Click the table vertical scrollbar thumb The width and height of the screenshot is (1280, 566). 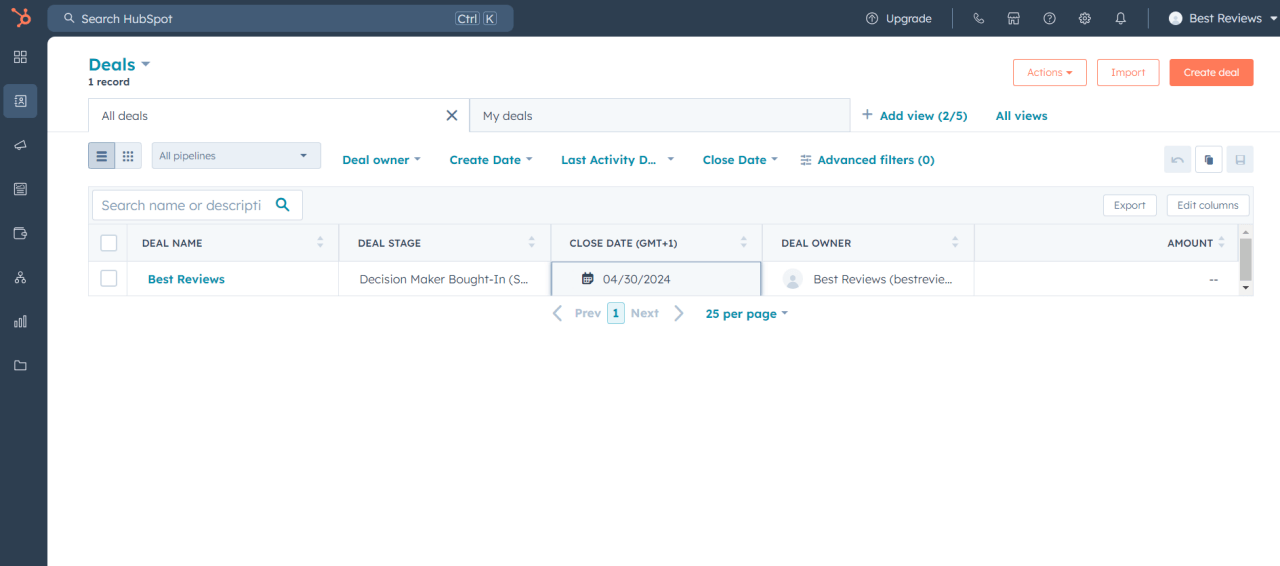tap(1245, 259)
